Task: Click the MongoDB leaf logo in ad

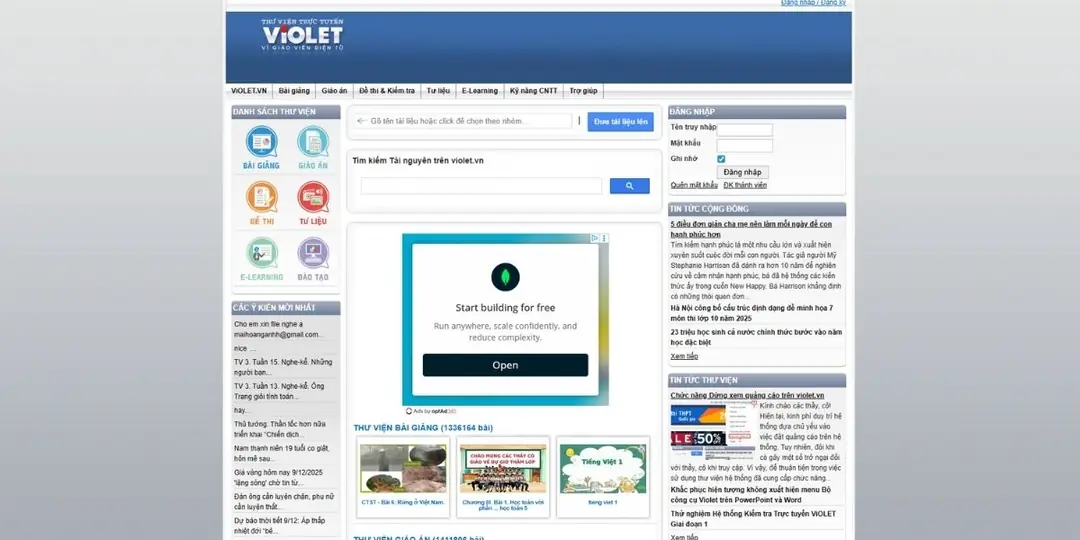Action: (x=505, y=276)
